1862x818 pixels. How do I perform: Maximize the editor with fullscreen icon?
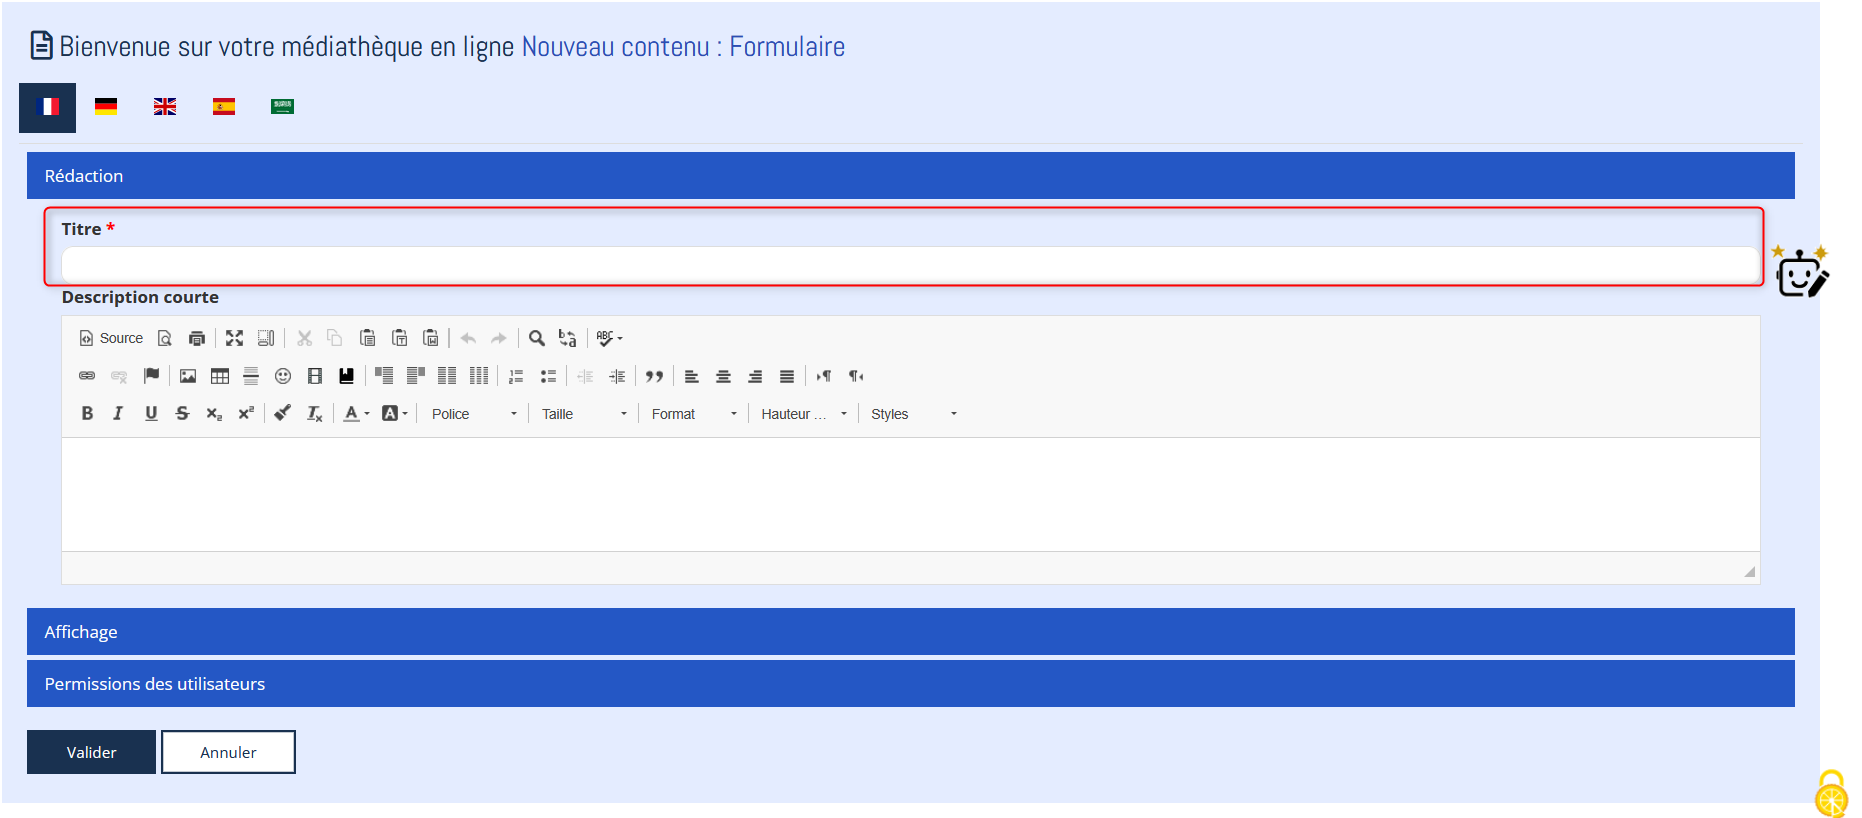pos(234,338)
